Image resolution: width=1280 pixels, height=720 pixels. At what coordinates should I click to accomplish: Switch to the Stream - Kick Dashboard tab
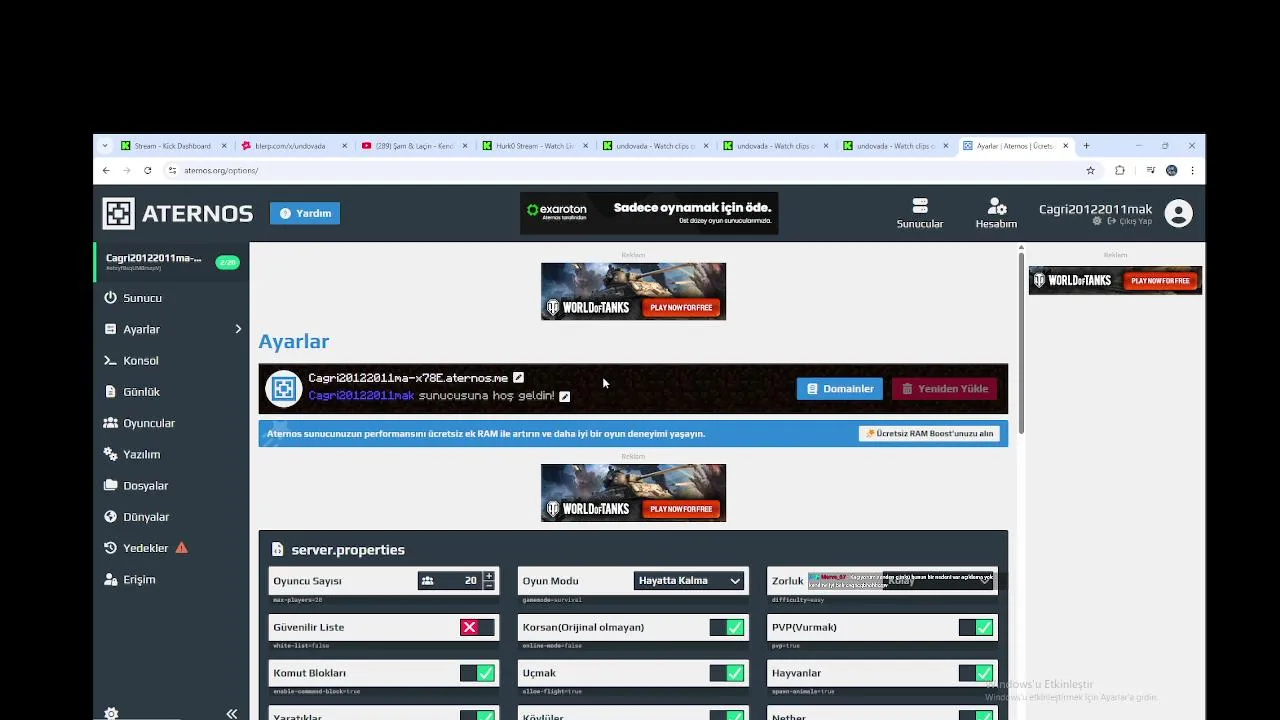tap(174, 146)
